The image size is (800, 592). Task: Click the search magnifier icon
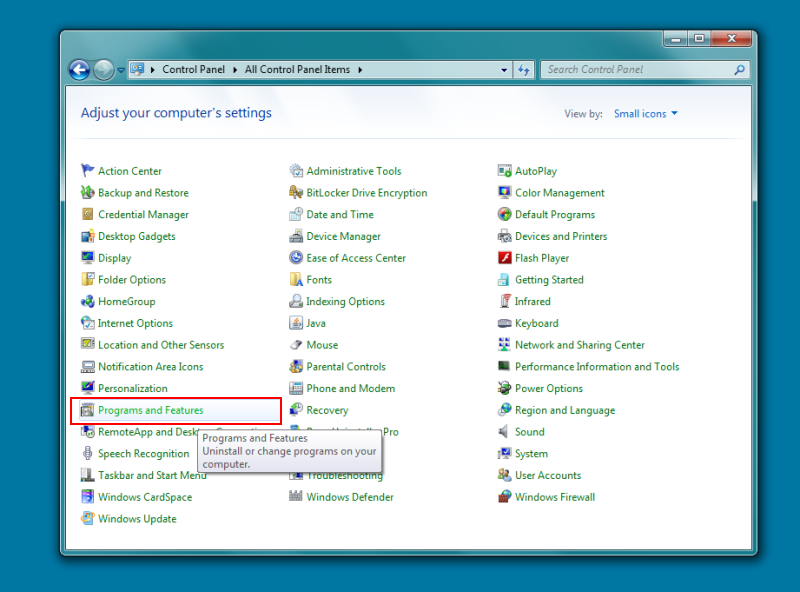(739, 70)
